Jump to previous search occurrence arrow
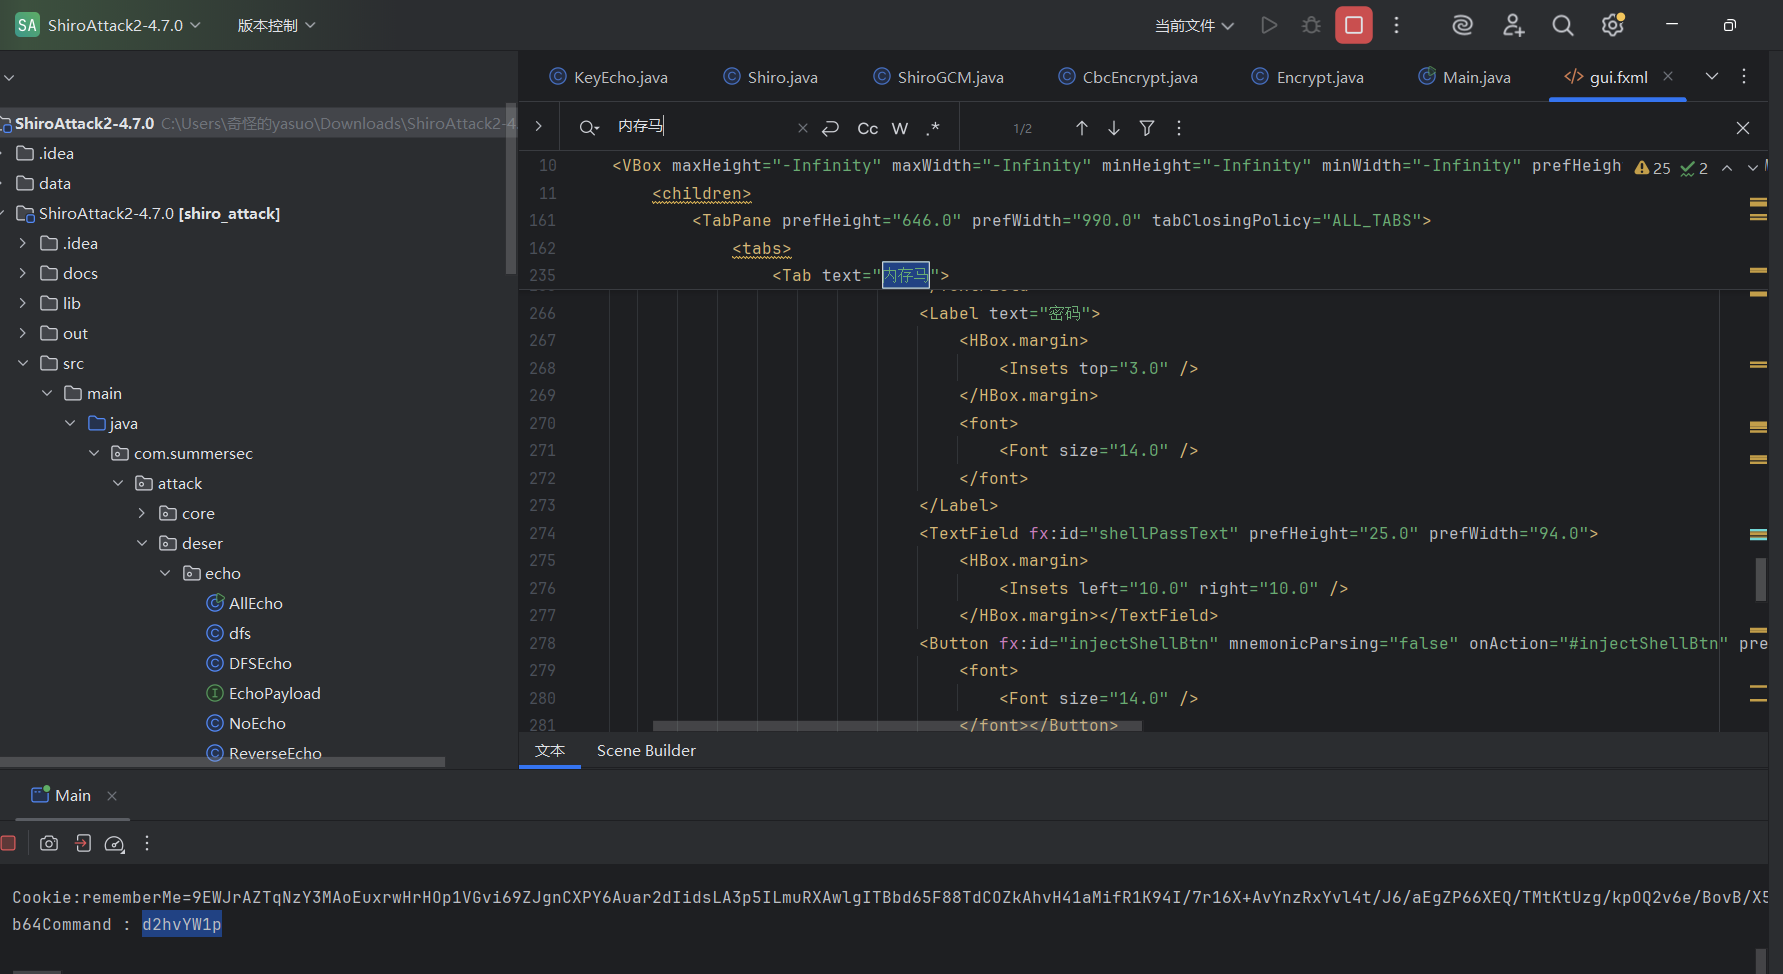This screenshot has width=1783, height=974. click(x=1082, y=128)
